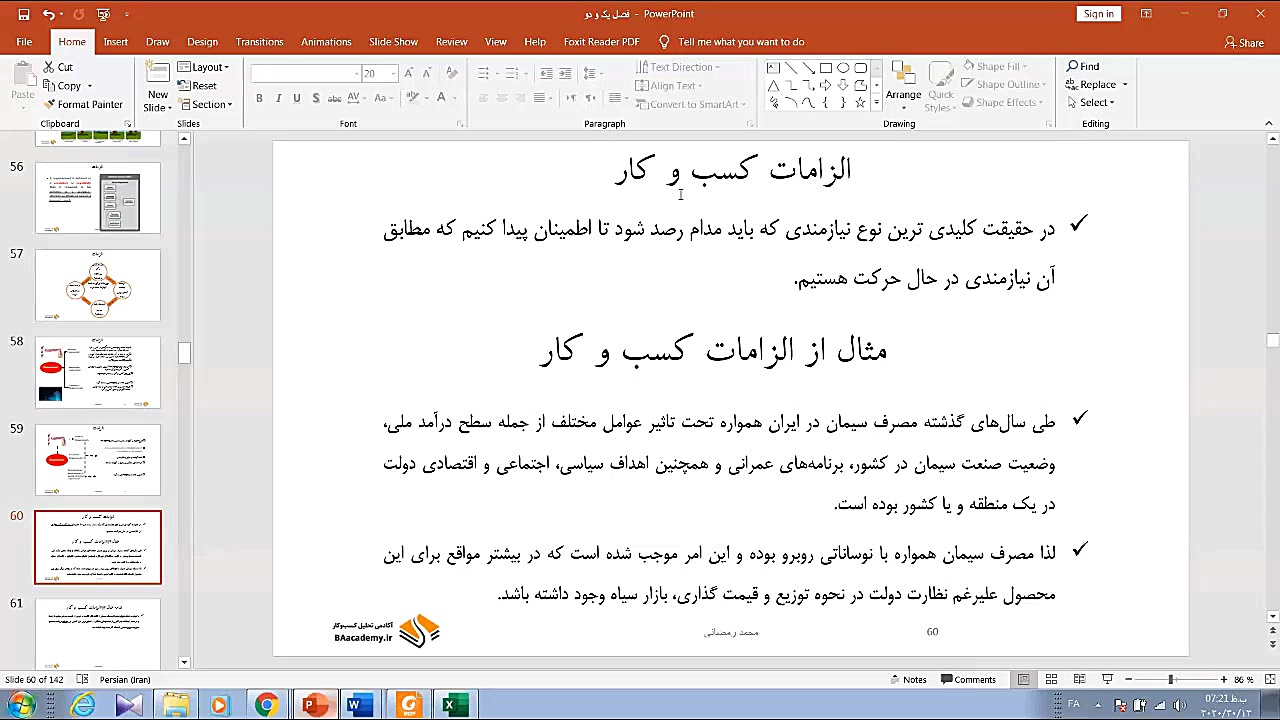
Task: Expand the Change Case Aa dropdown
Action: pos(382,98)
